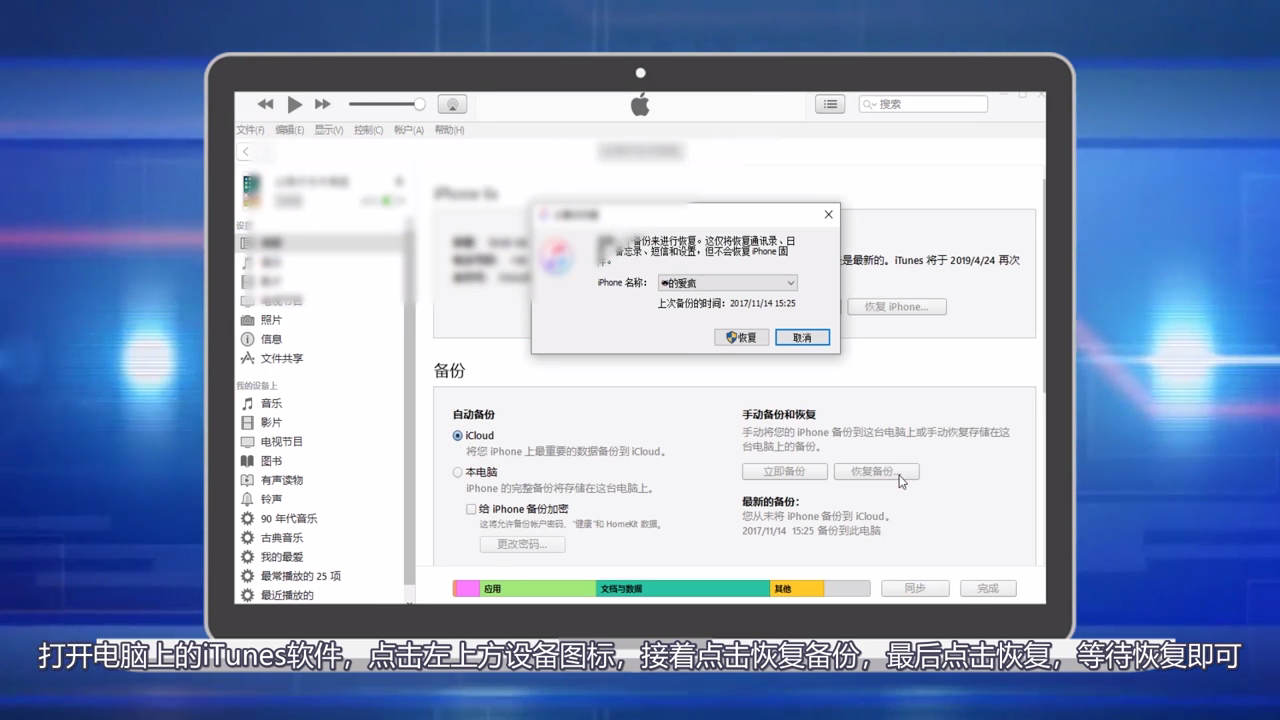Open 音乐 under 我的设备上
Screen dimensions: 1280x720
[261, 403]
